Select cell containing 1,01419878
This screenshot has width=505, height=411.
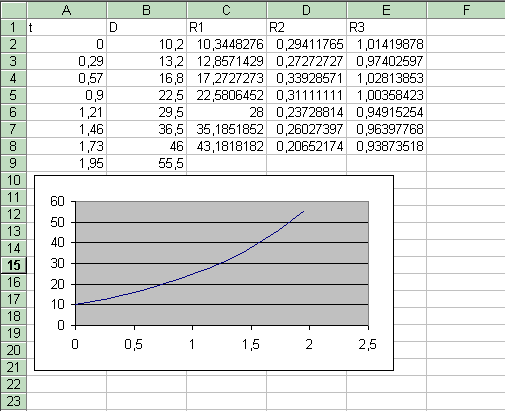387,44
